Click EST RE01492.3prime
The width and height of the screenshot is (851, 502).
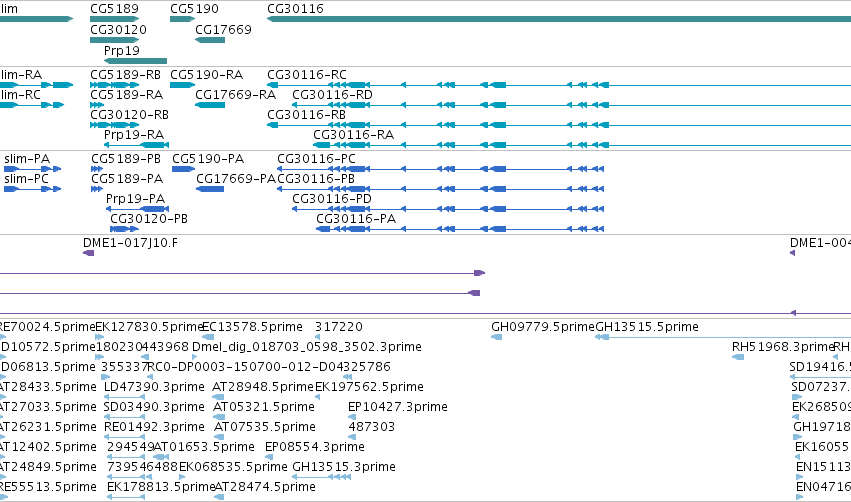[154, 427]
